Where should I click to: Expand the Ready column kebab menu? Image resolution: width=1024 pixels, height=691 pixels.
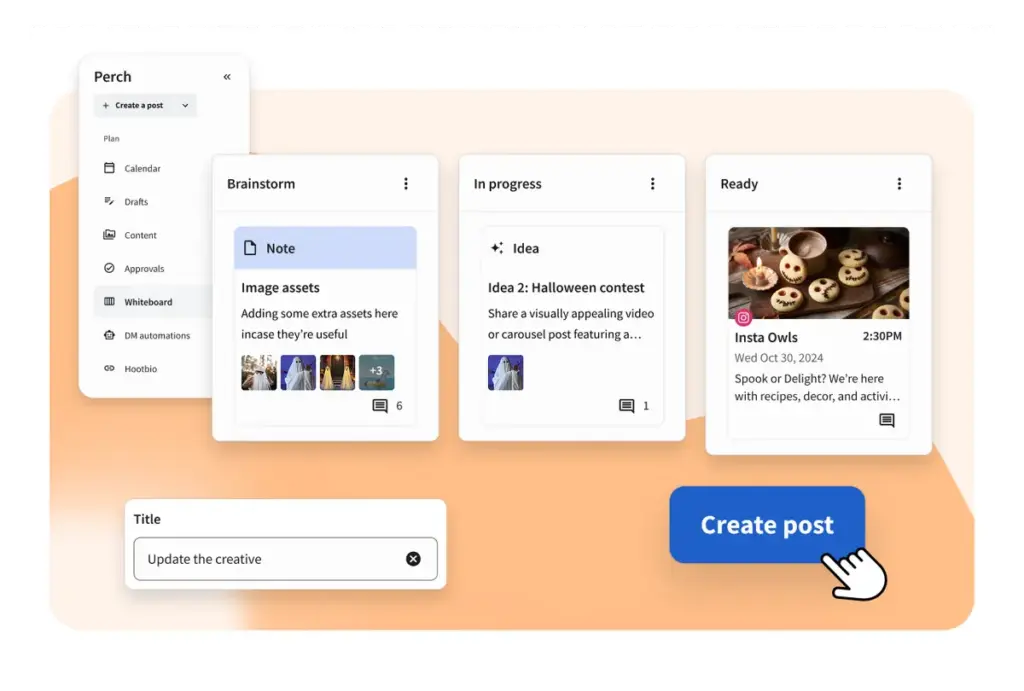tap(899, 184)
